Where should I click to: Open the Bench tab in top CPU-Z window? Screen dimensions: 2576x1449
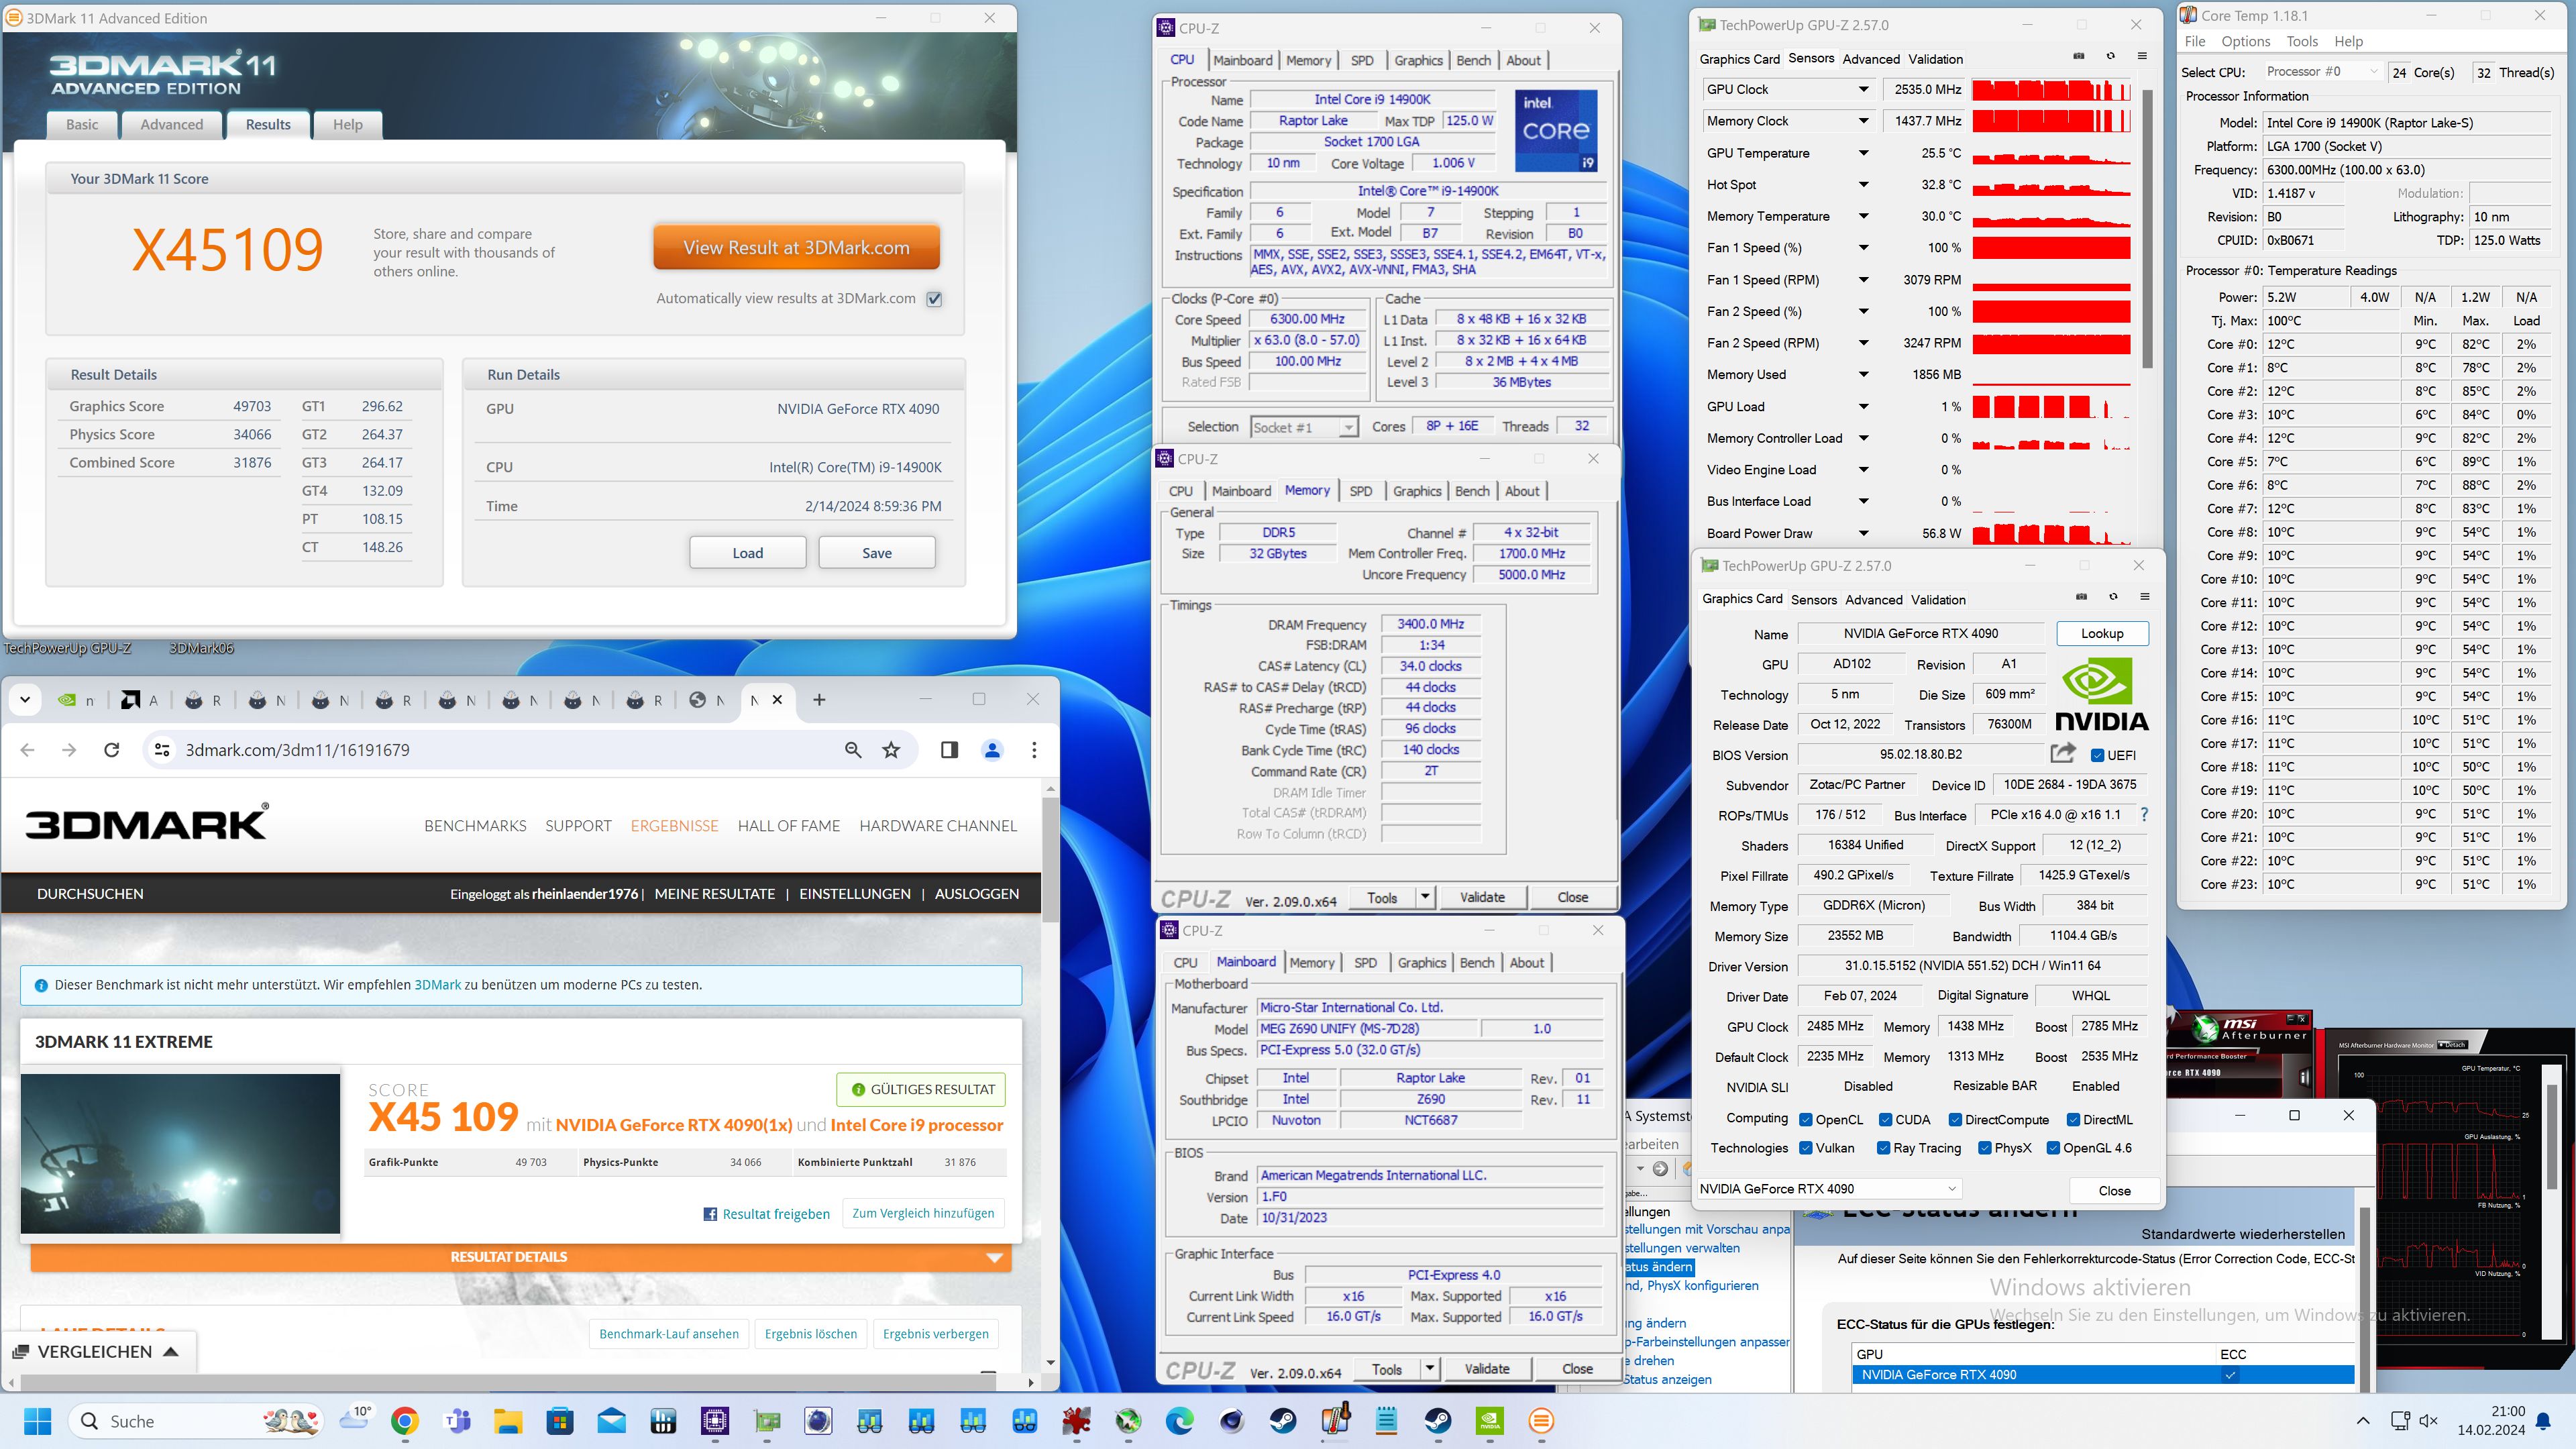[1473, 60]
